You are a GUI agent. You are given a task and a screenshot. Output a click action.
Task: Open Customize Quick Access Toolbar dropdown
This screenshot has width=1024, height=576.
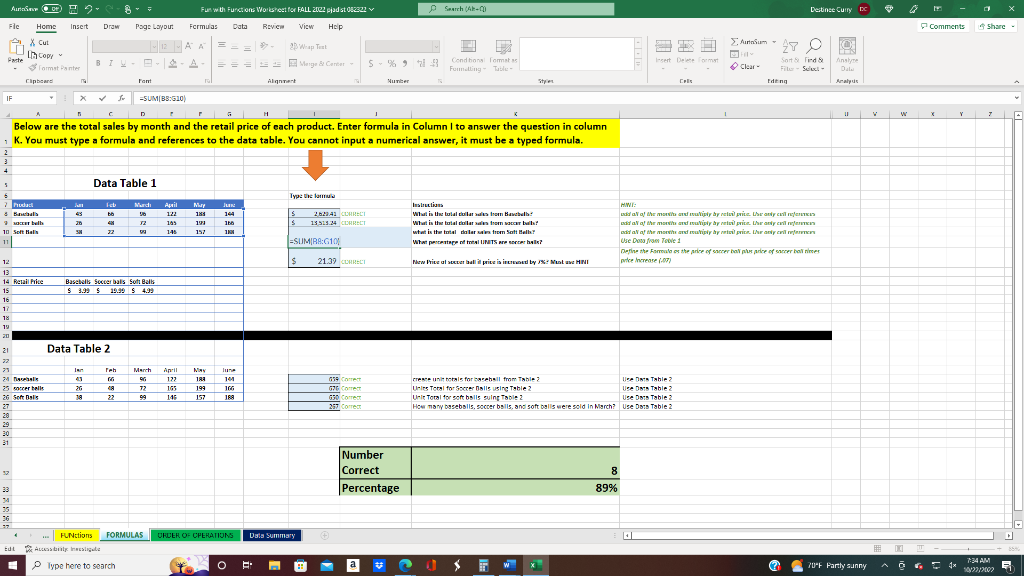pos(150,9)
